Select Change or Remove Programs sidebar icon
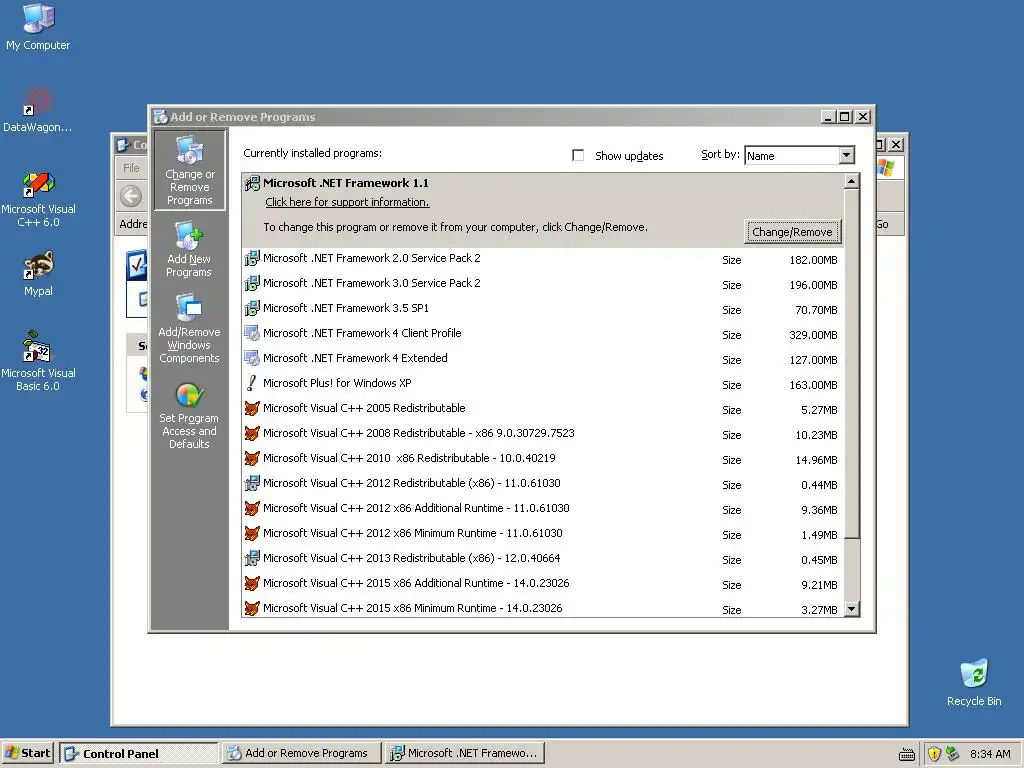The width and height of the screenshot is (1024, 768). [189, 170]
